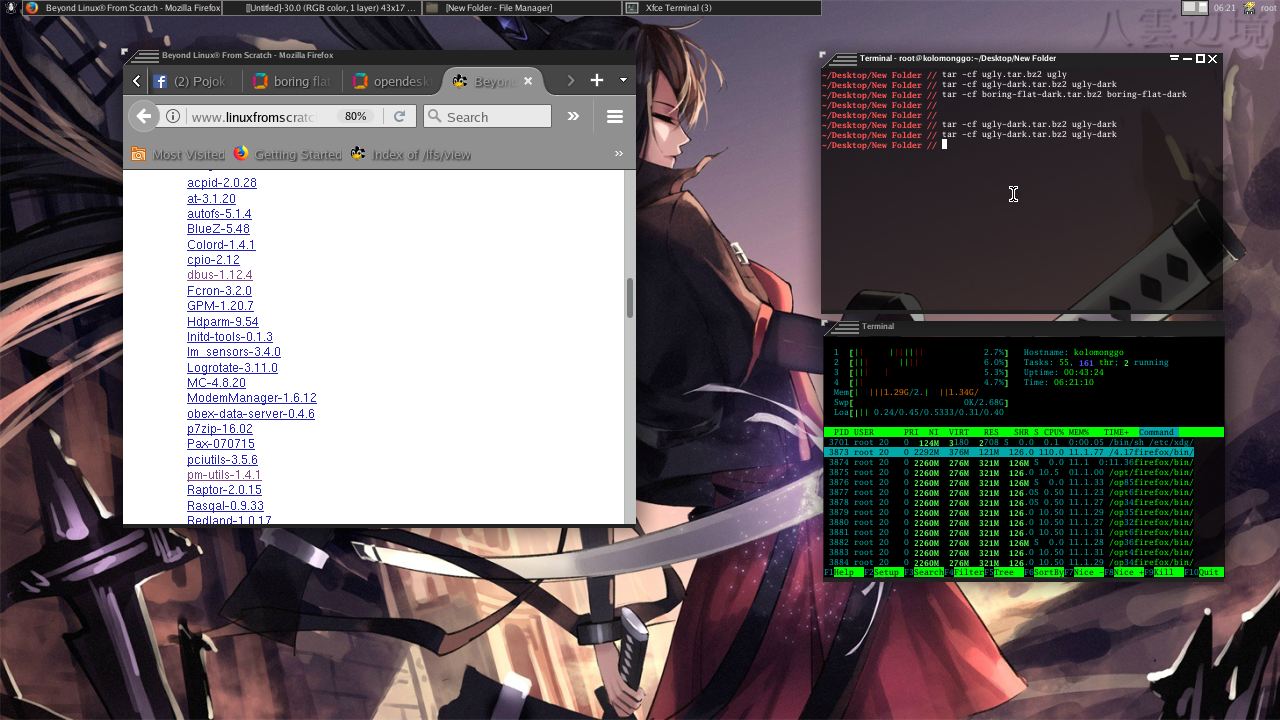The image size is (1280, 720).
Task: Show more toolbar items via double chevron
Action: click(574, 116)
